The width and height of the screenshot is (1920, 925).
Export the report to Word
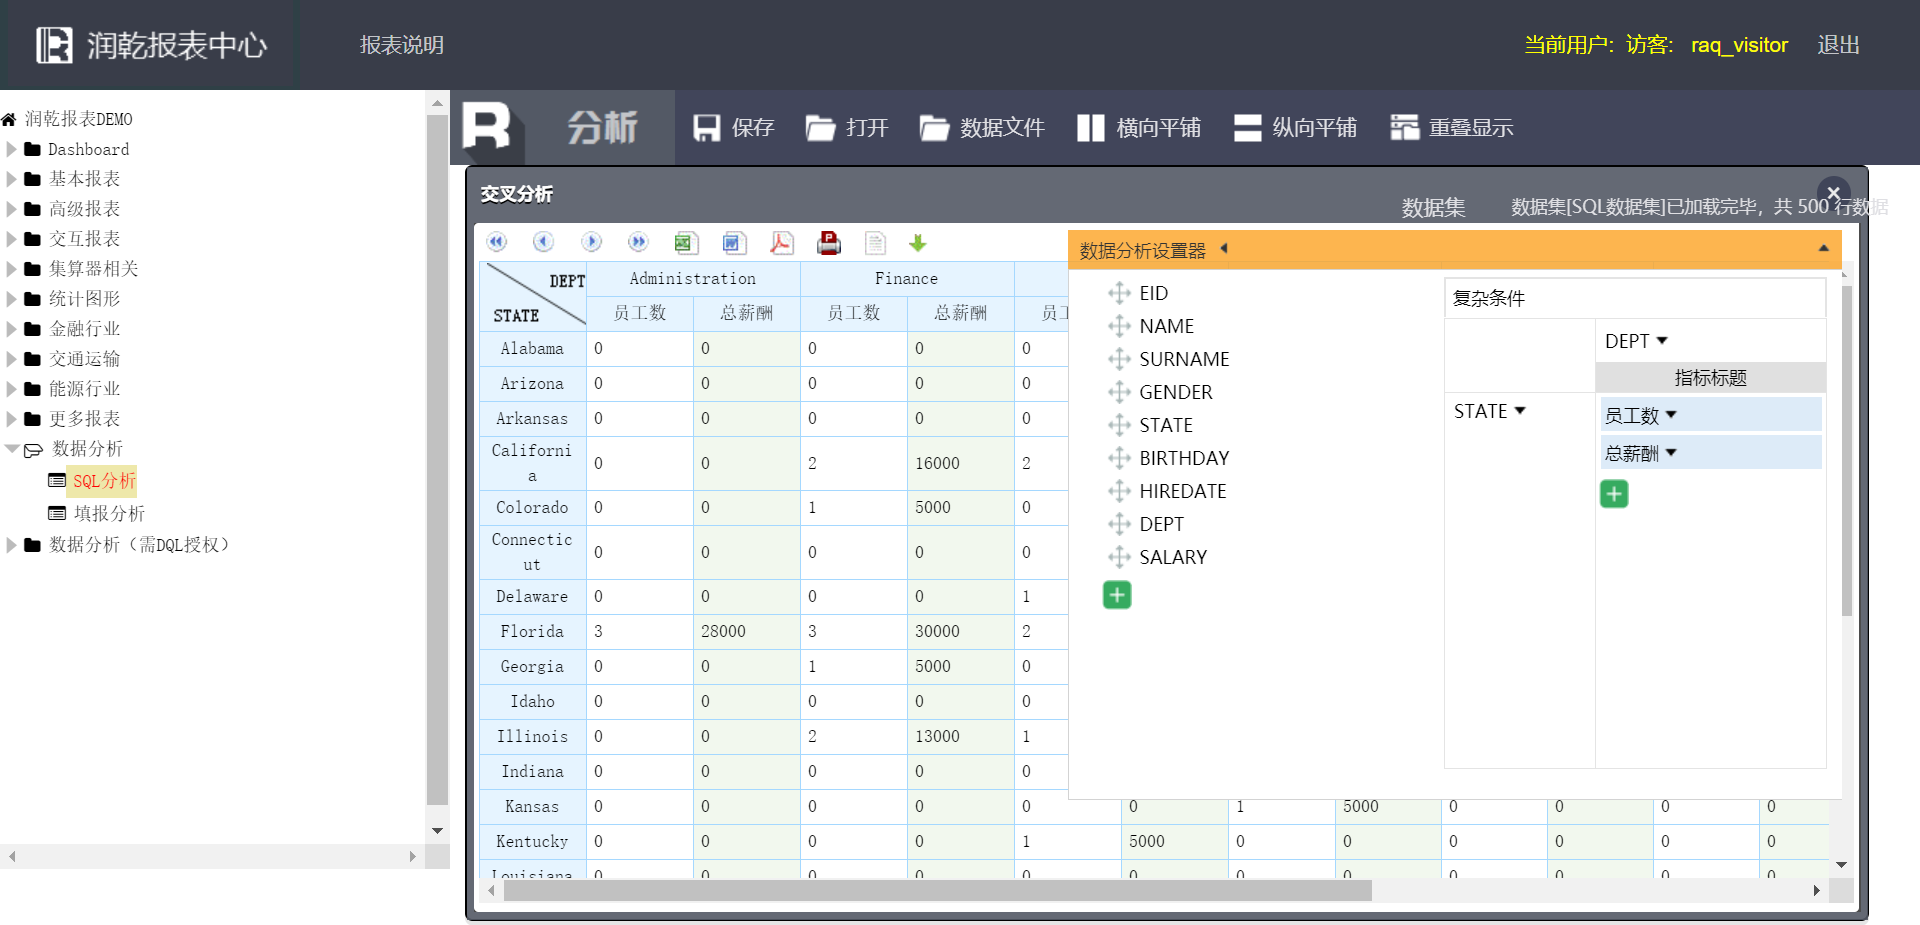(x=733, y=243)
